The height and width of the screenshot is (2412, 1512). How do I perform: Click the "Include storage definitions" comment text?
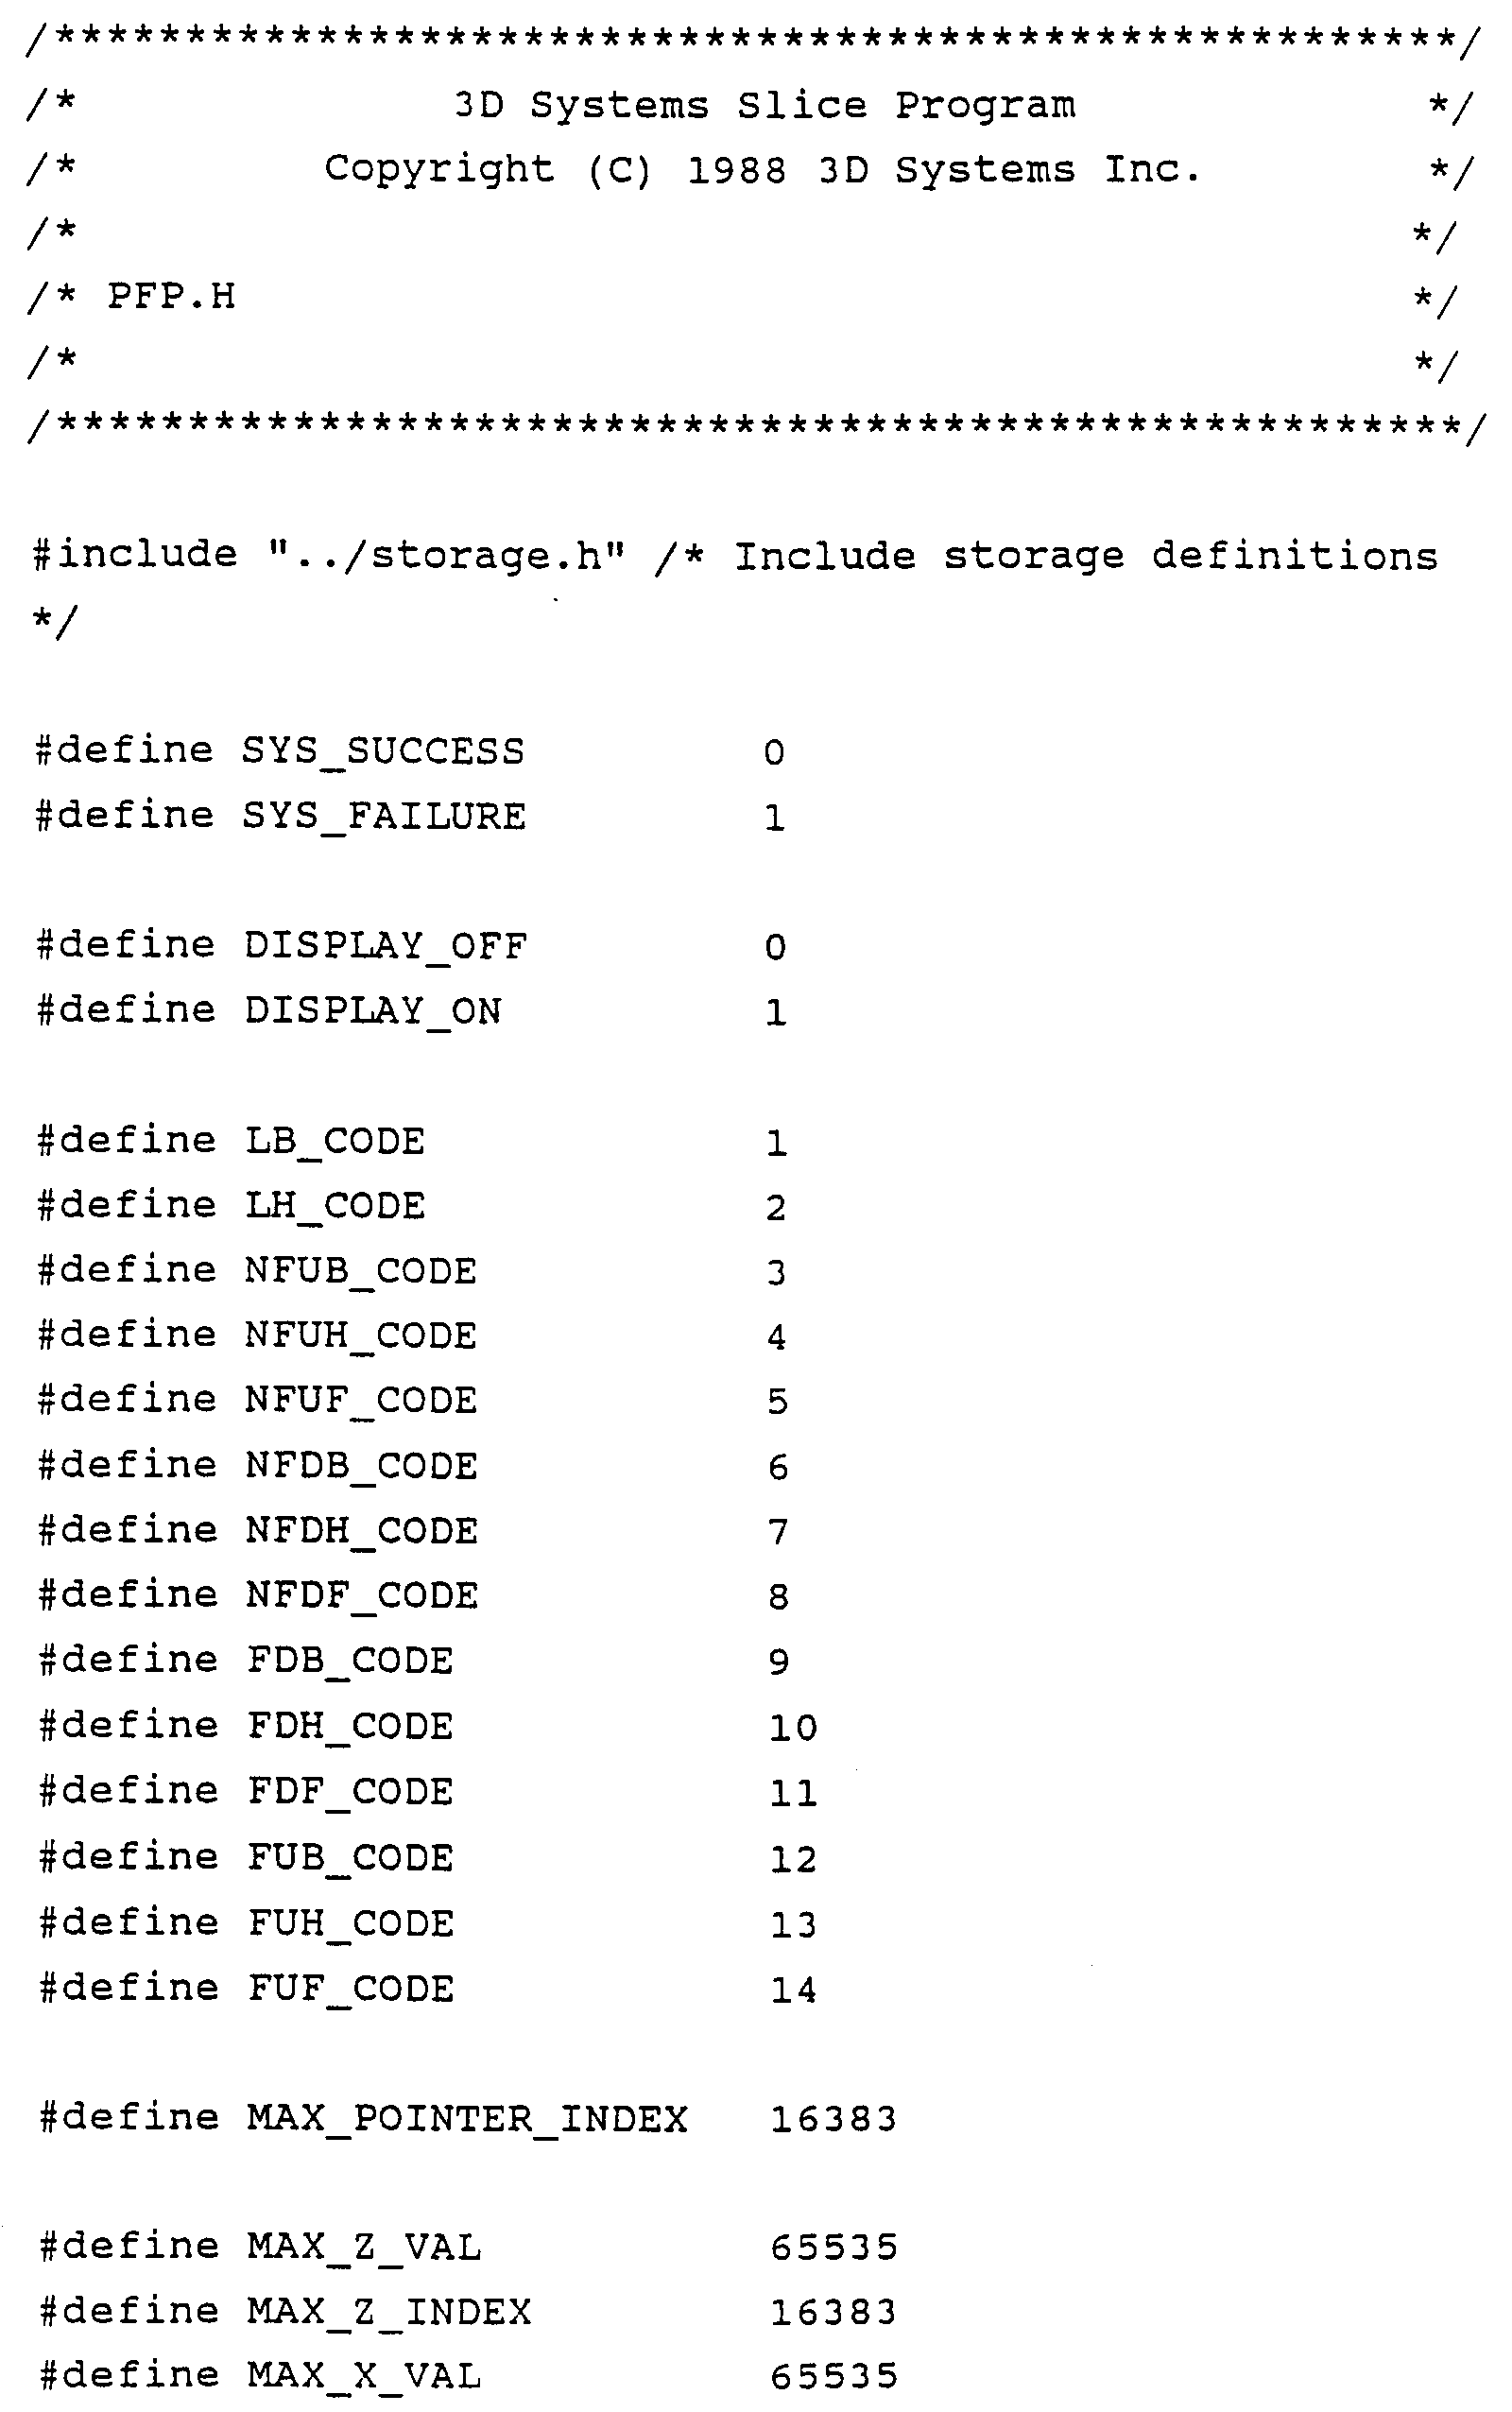point(1086,556)
